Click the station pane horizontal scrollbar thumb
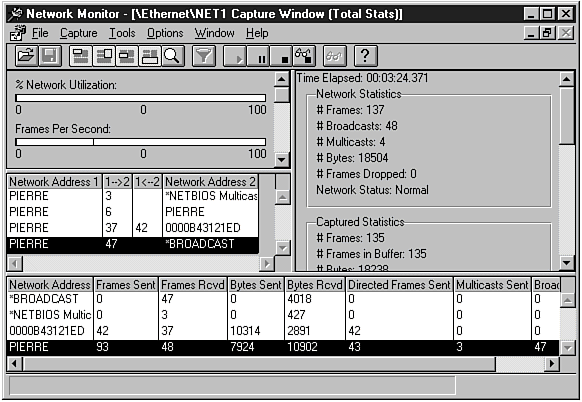Viewport: 582px width, 402px height. [x=259, y=363]
